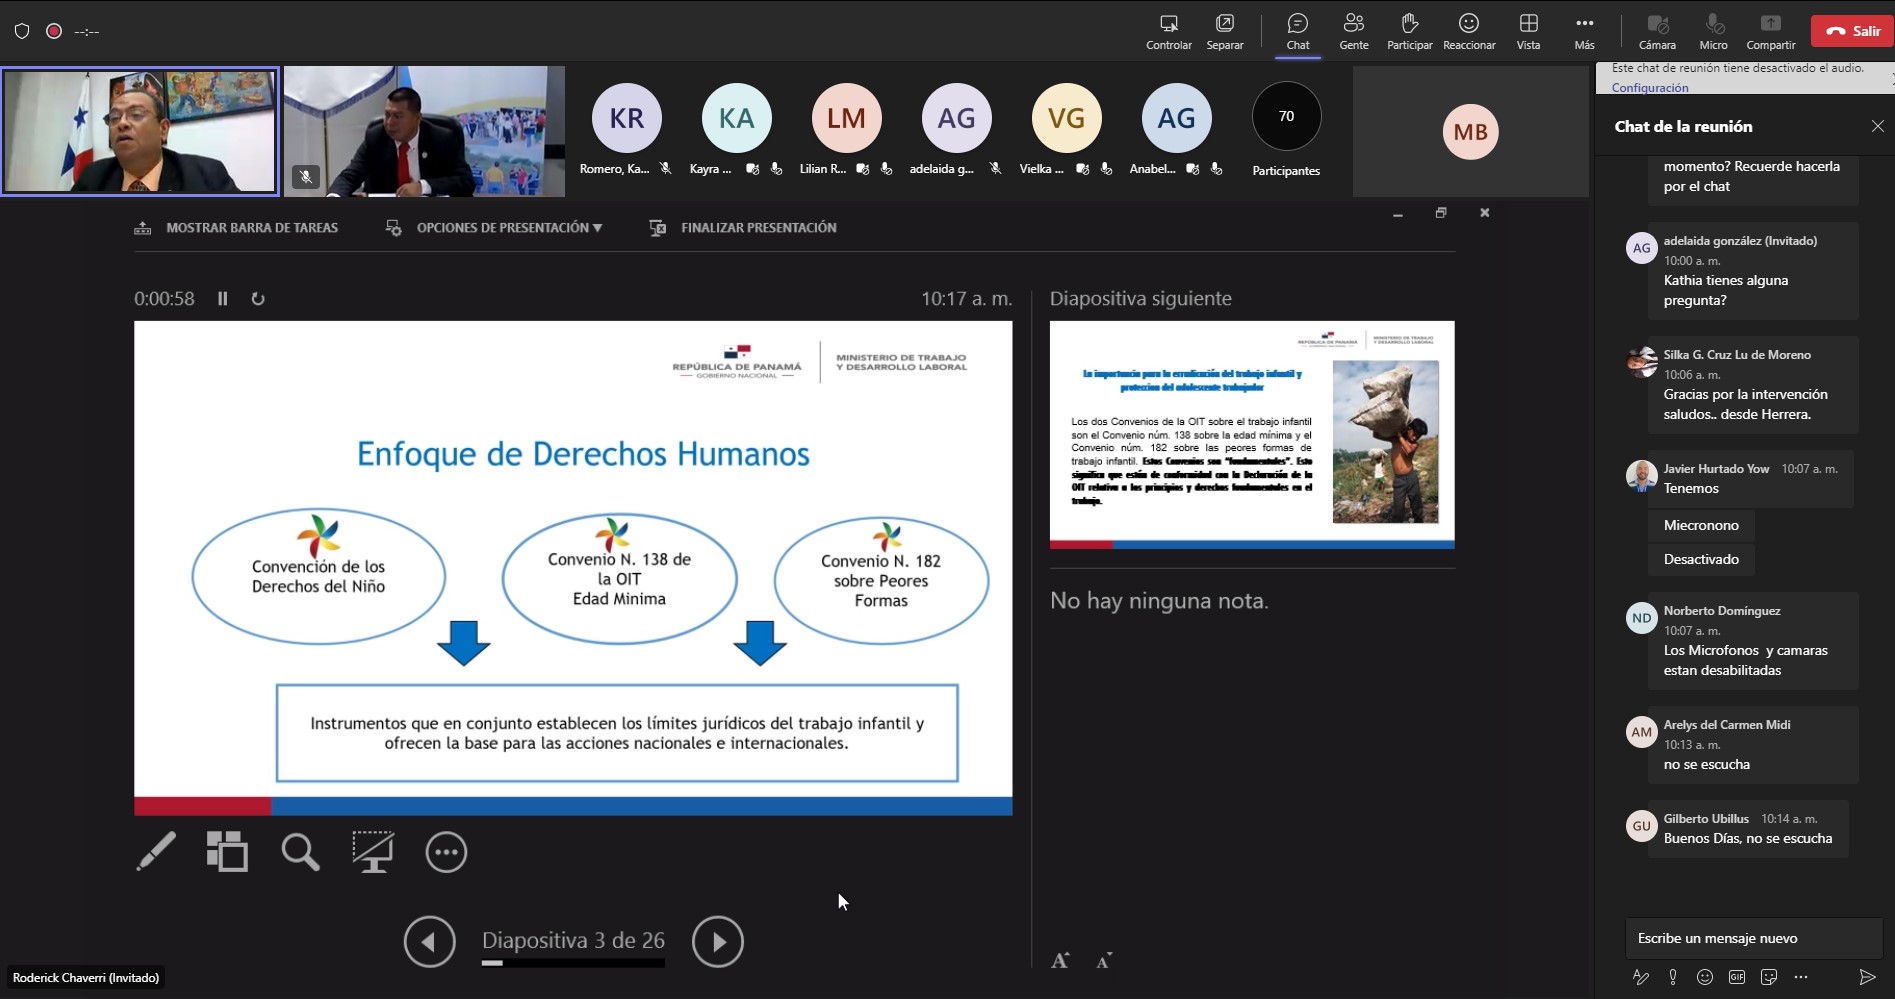Expand Opciones de presentación dropdown
This screenshot has width=1895, height=999.
[x=494, y=228]
